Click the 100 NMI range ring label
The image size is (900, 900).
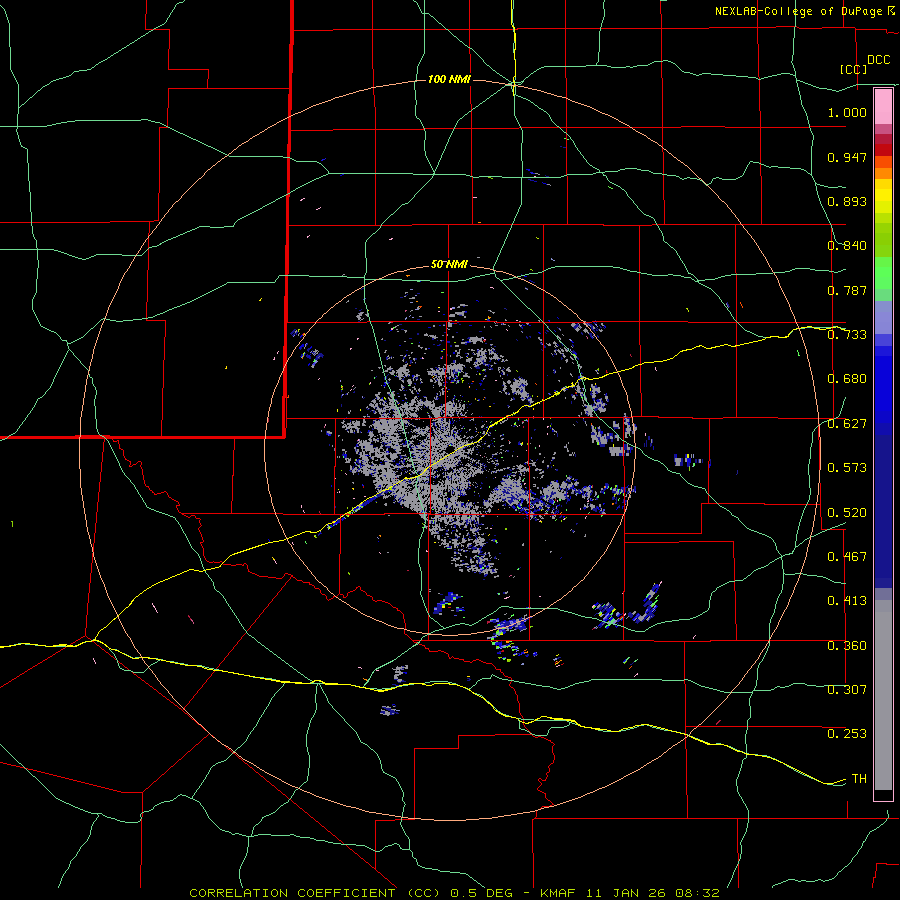pyautogui.click(x=449, y=79)
